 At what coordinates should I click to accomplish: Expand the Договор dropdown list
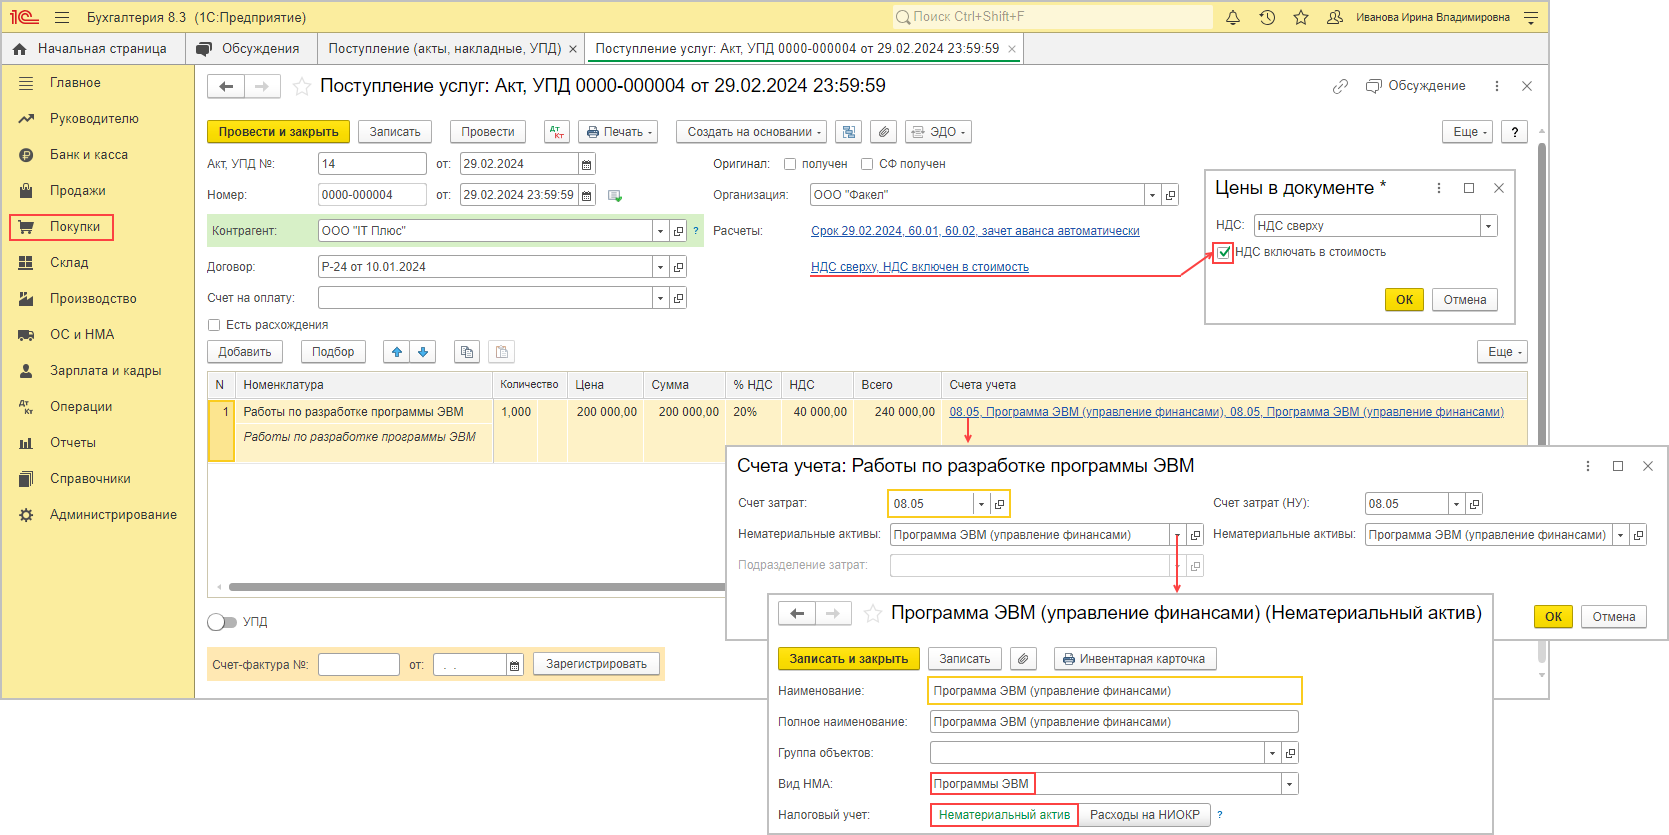[660, 267]
